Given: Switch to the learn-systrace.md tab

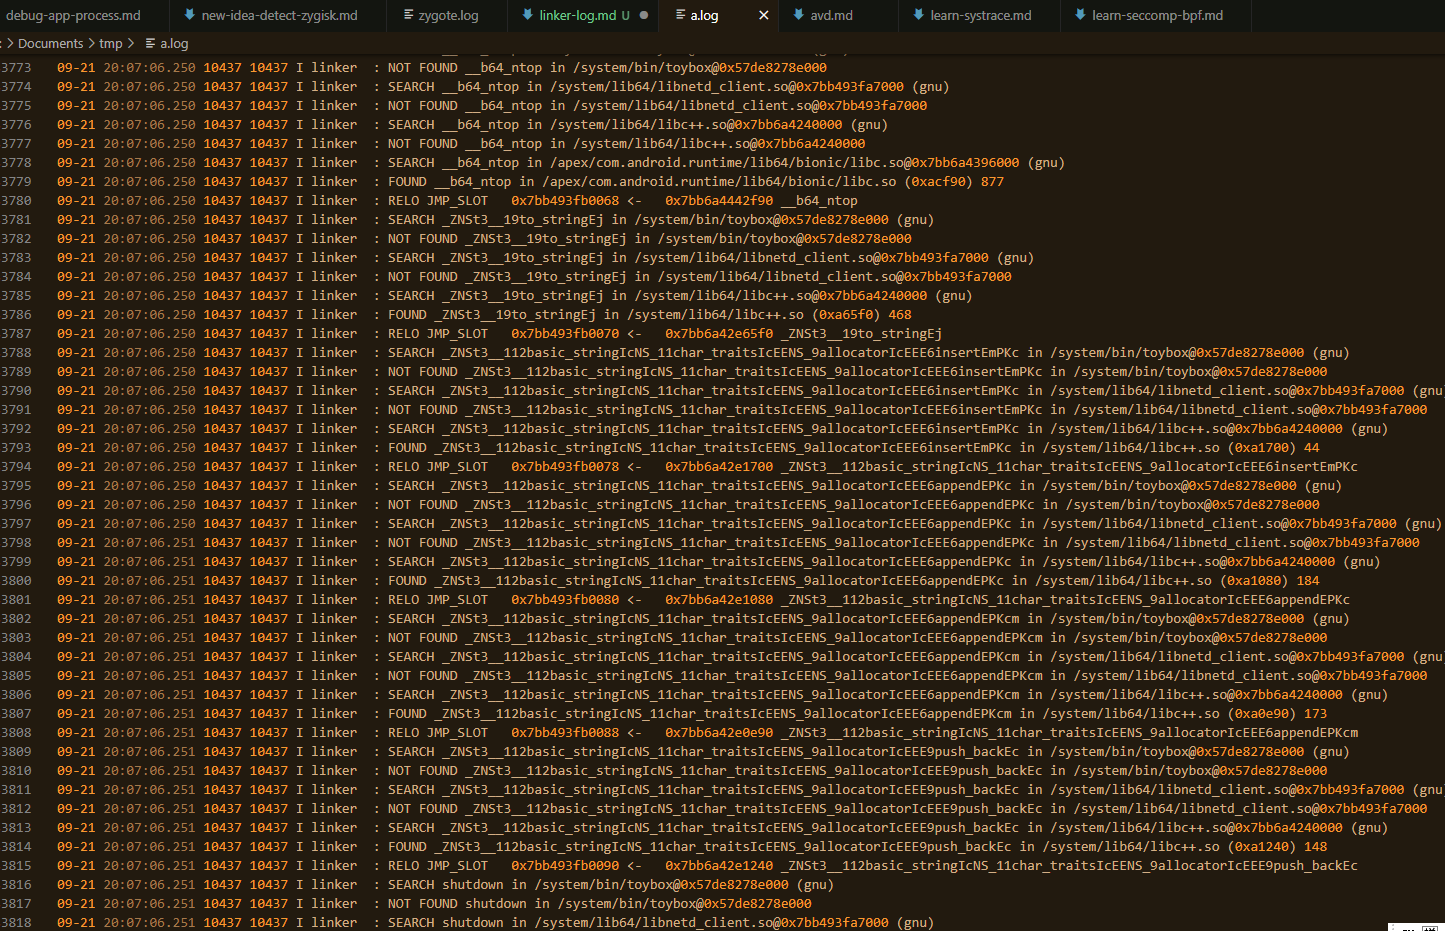Looking at the screenshot, I should click(x=980, y=15).
